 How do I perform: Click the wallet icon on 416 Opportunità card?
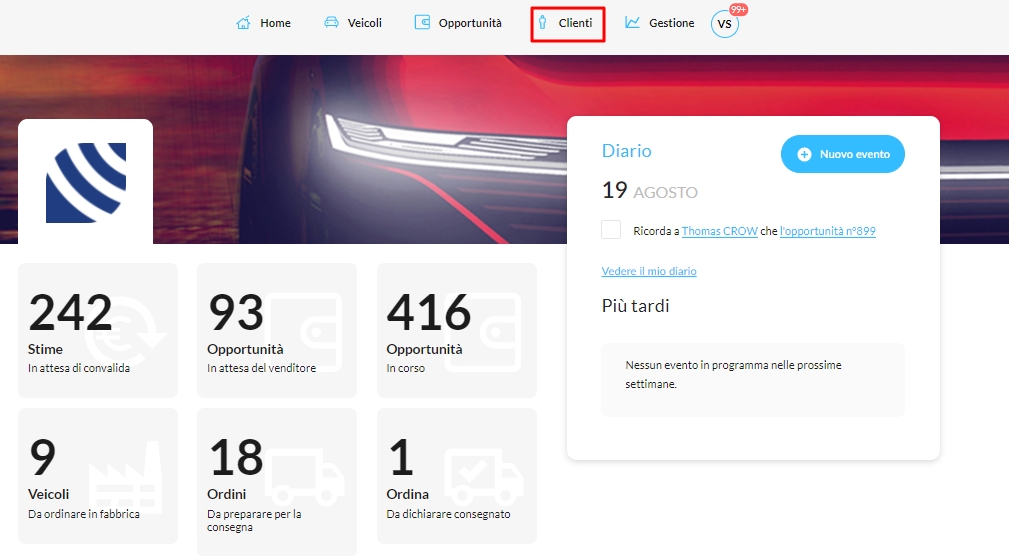click(x=483, y=332)
